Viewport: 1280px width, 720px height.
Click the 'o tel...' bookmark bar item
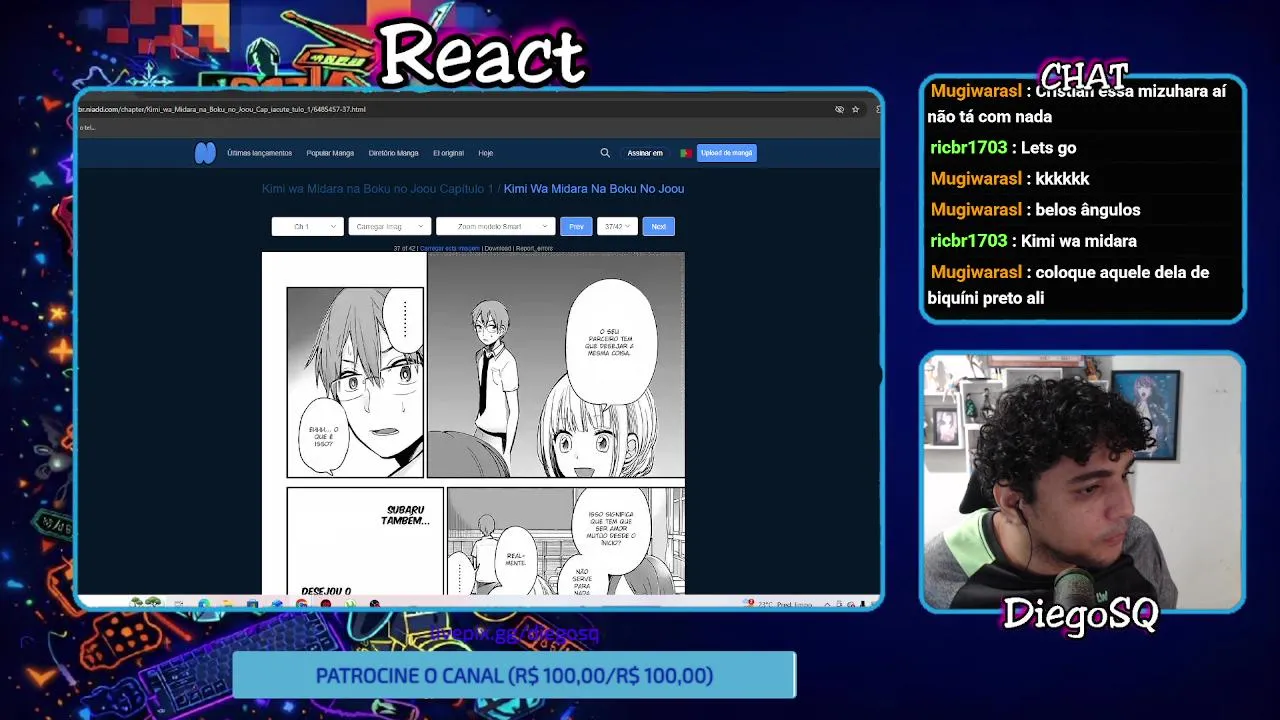pos(87,127)
